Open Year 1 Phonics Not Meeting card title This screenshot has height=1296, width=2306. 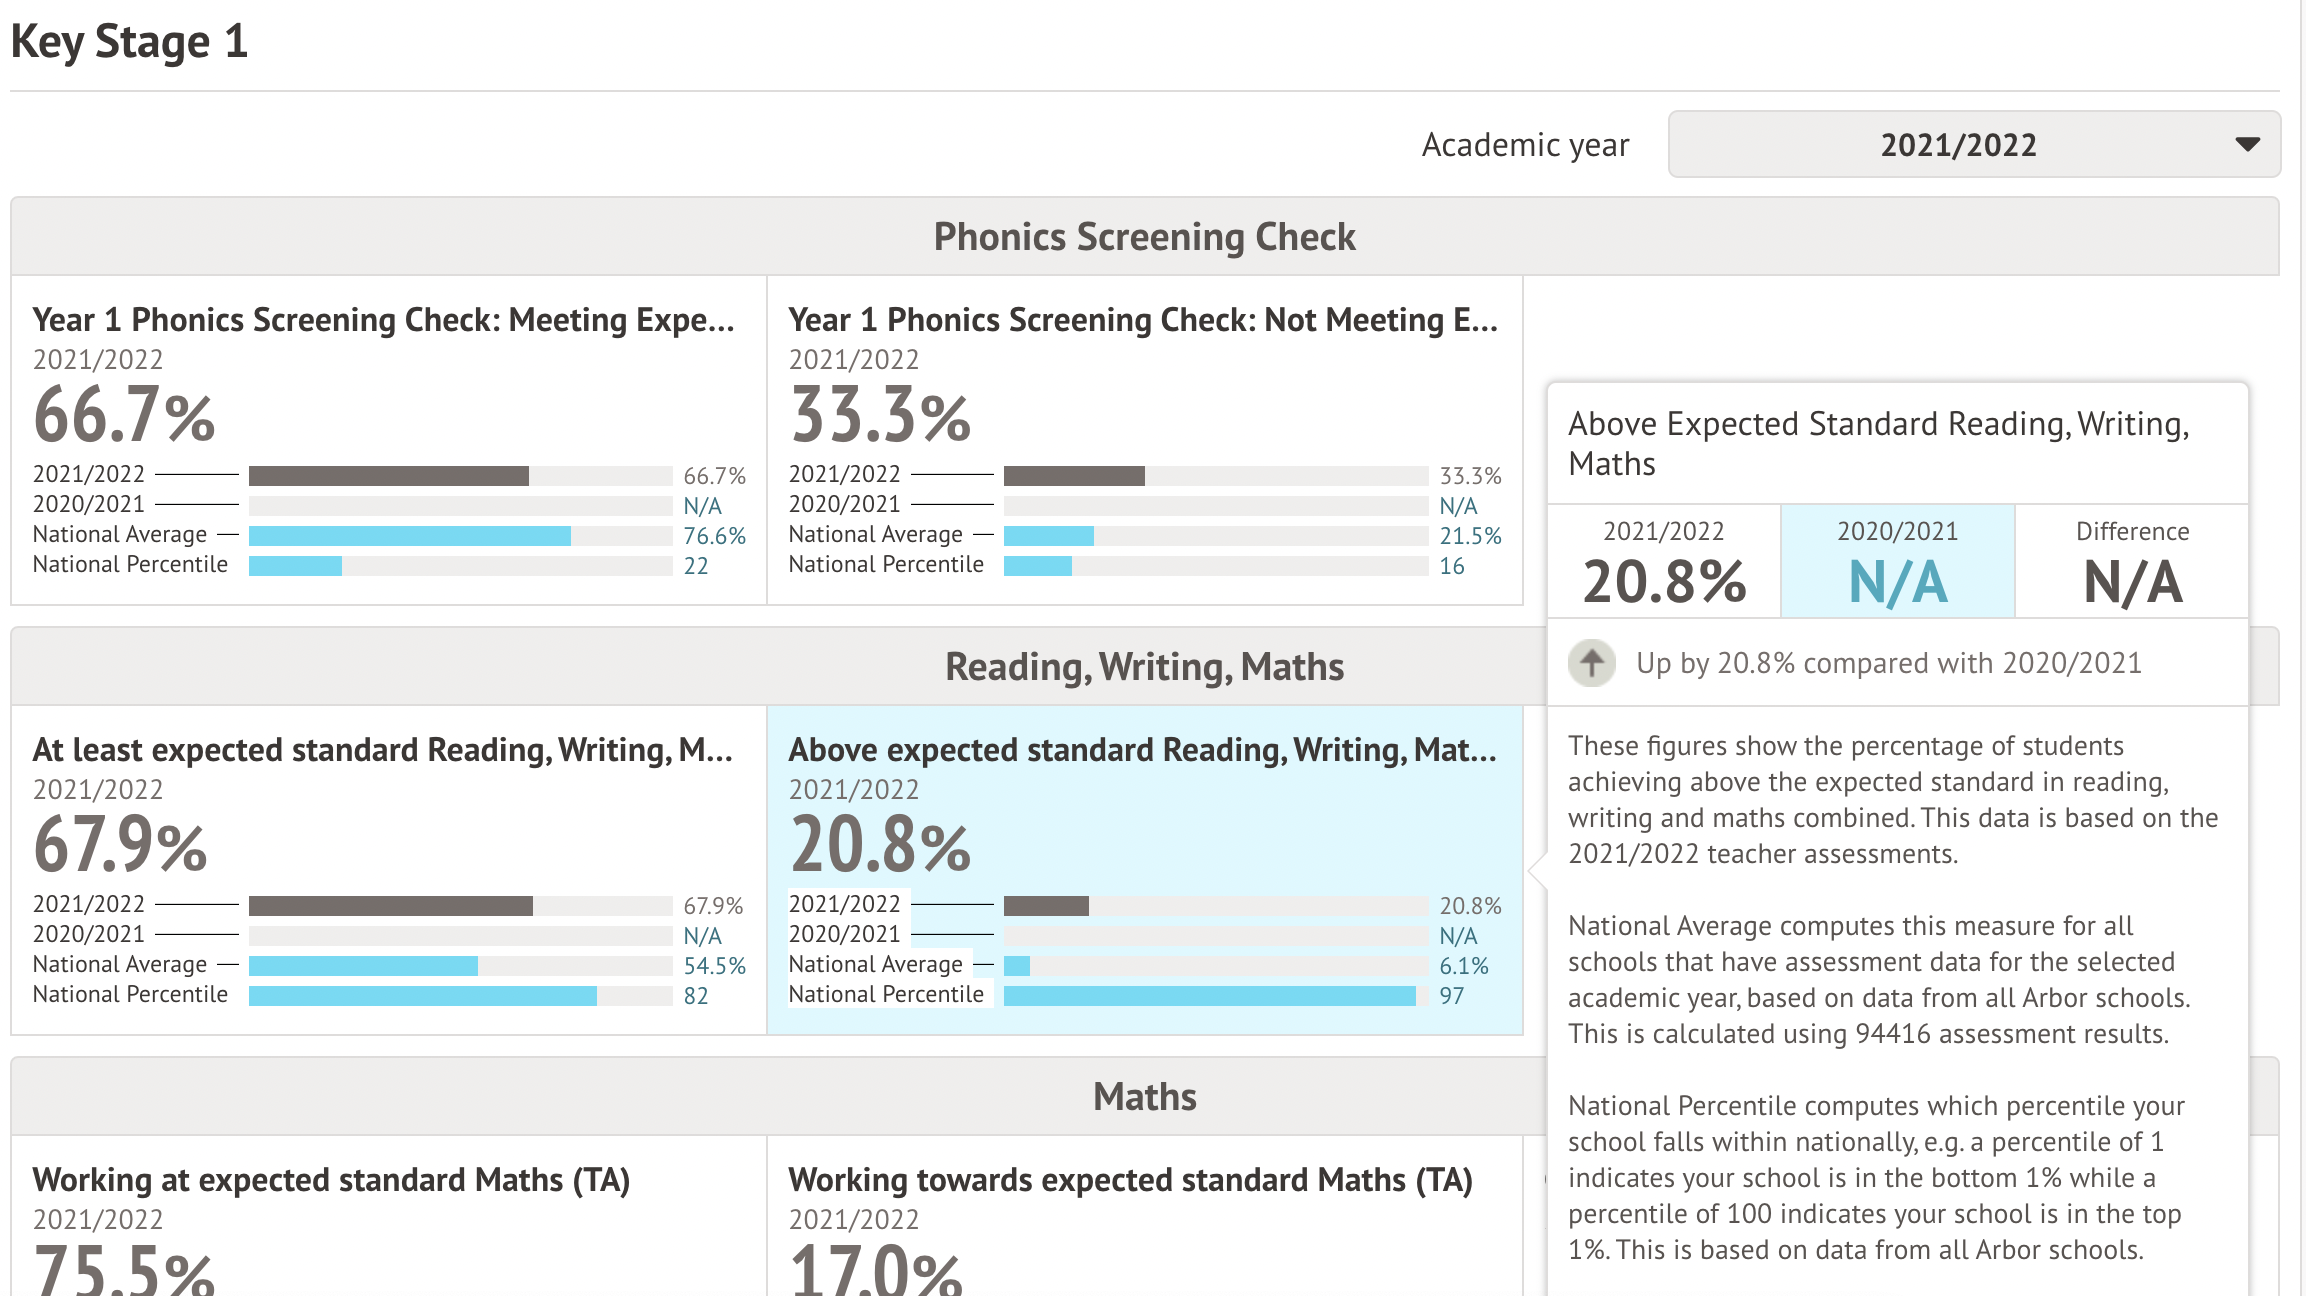pos(1142,320)
